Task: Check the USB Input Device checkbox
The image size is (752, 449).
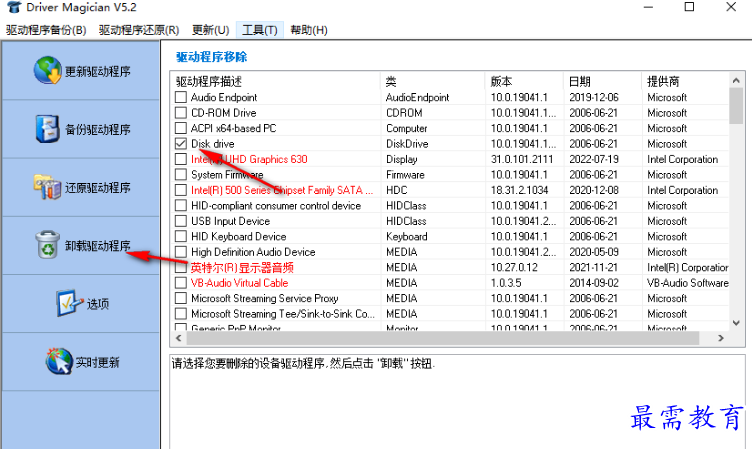Action: pos(181,221)
